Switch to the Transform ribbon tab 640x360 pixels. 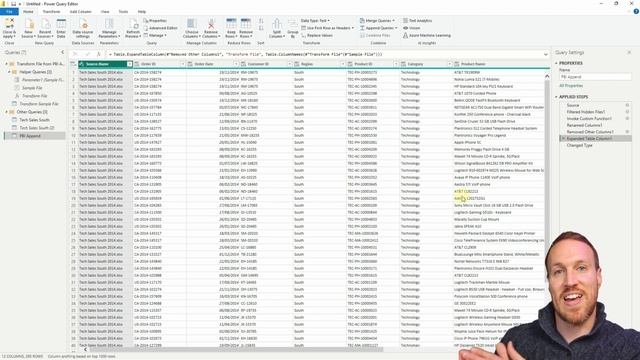51,11
